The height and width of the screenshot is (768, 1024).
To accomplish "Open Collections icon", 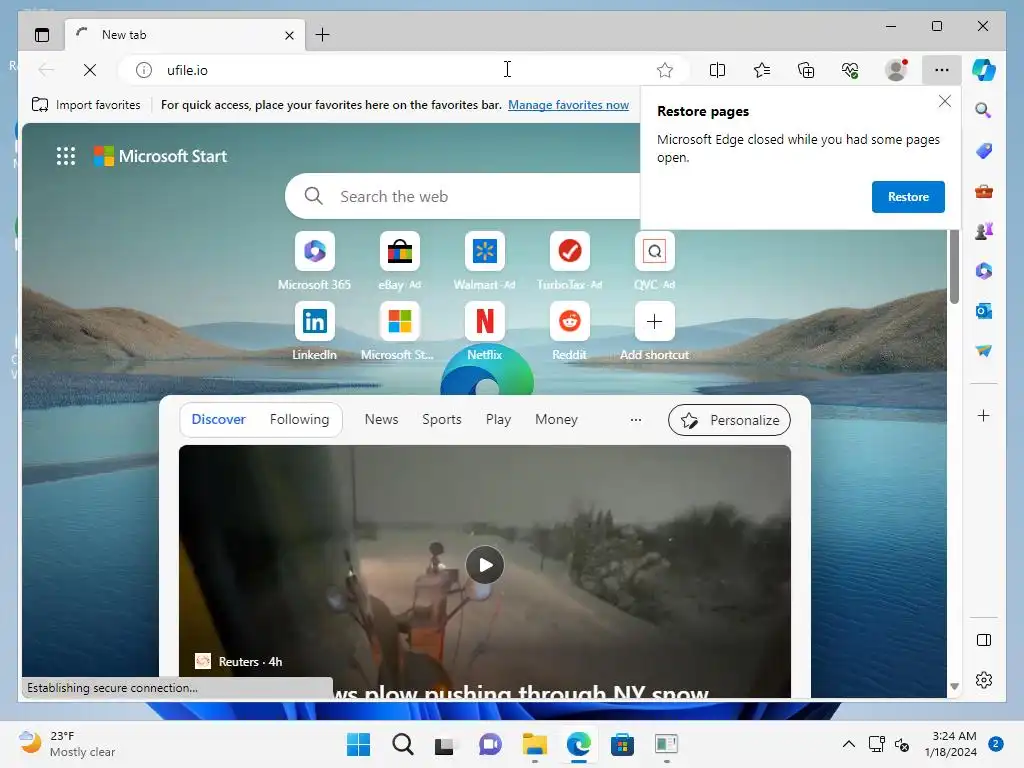I will pyautogui.click(x=806, y=70).
